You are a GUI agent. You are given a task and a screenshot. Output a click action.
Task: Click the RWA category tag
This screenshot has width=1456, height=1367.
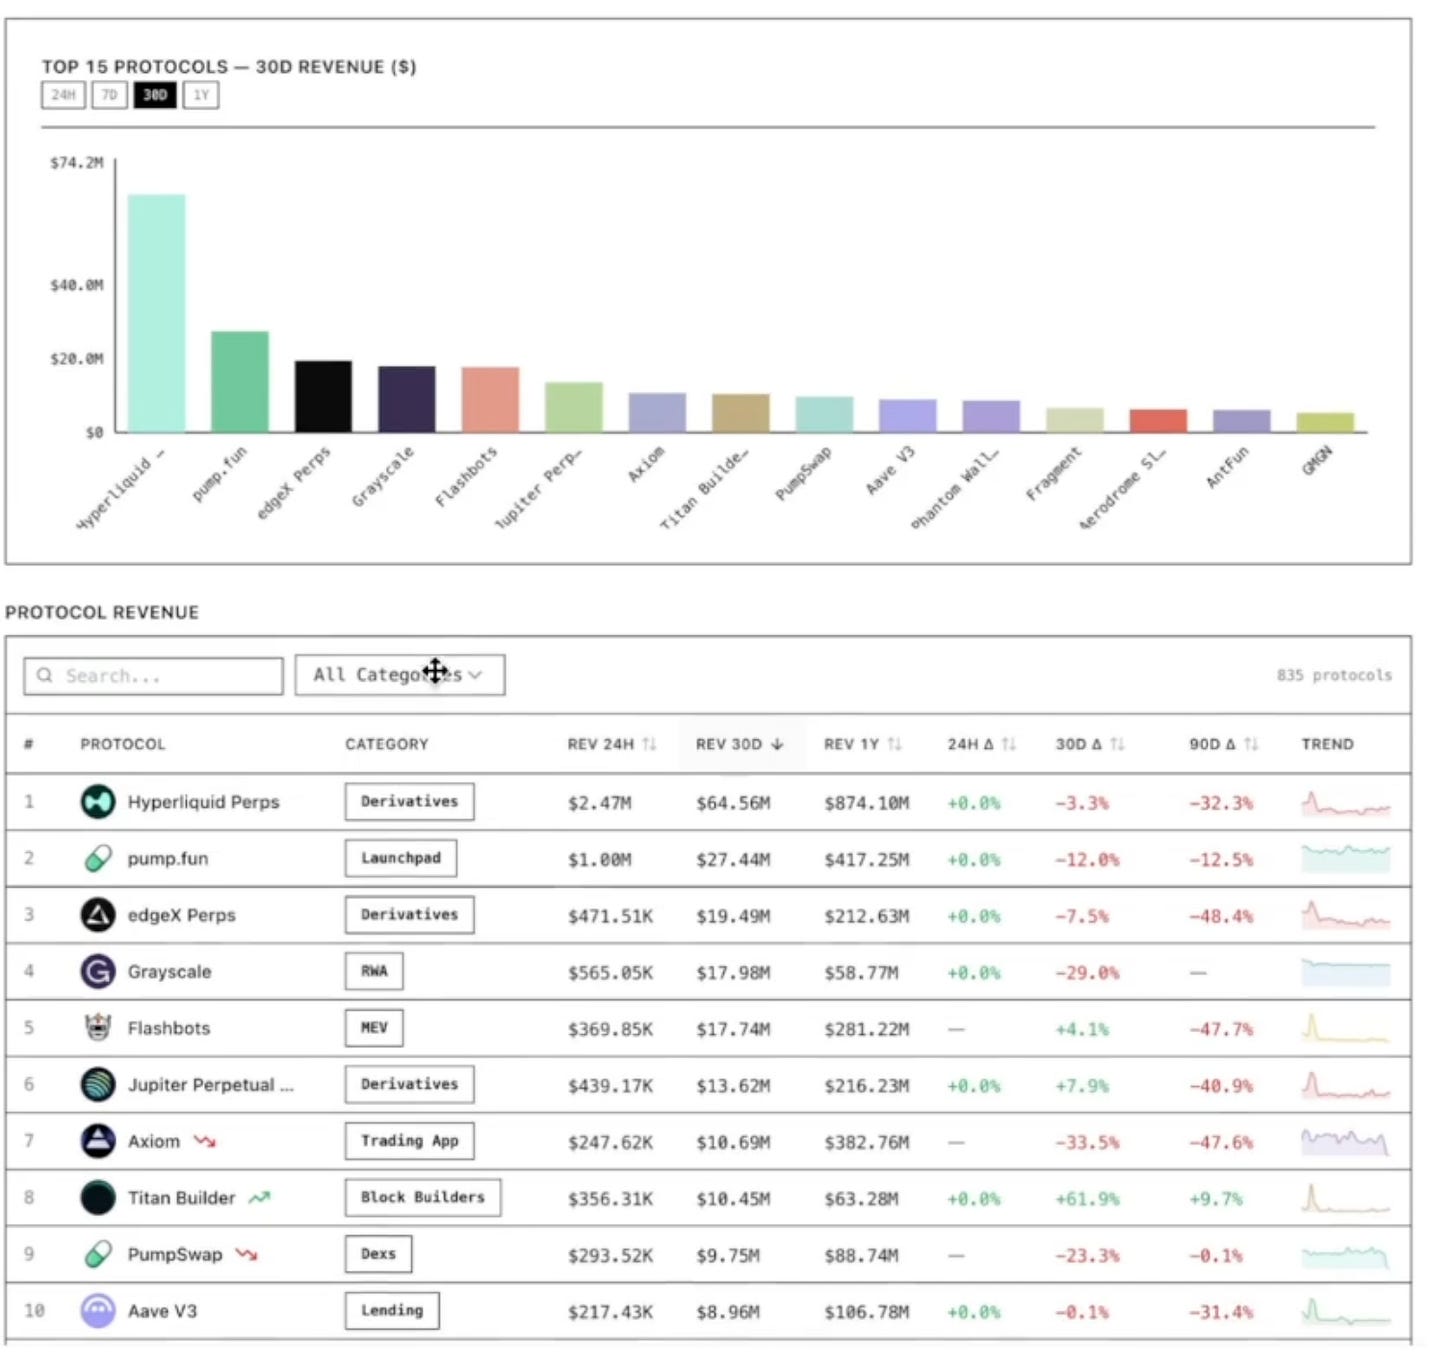(x=374, y=971)
